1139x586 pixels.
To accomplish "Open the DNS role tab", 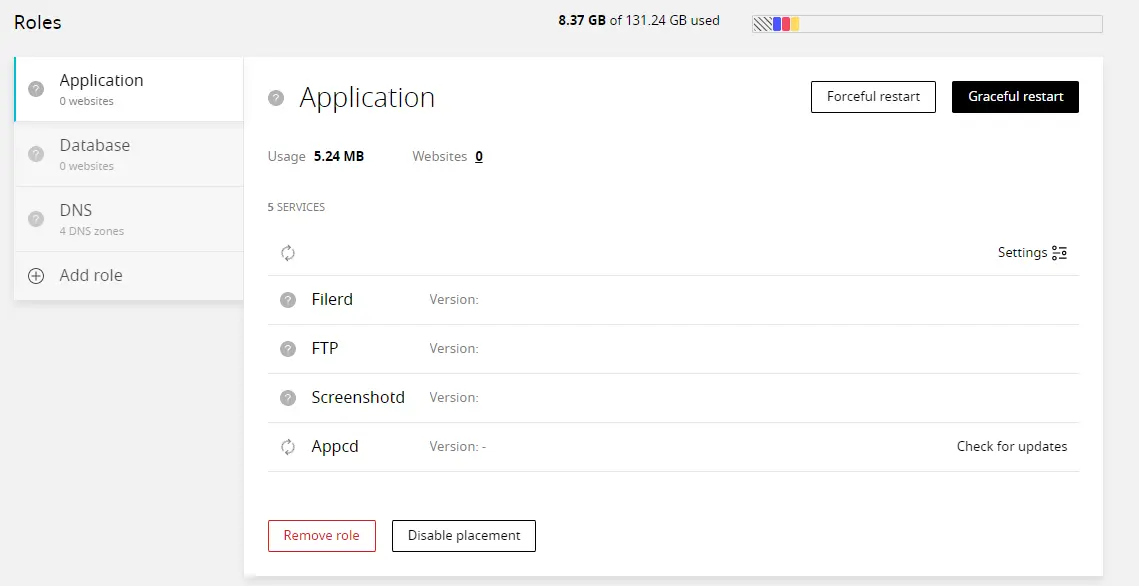I will pos(129,219).
